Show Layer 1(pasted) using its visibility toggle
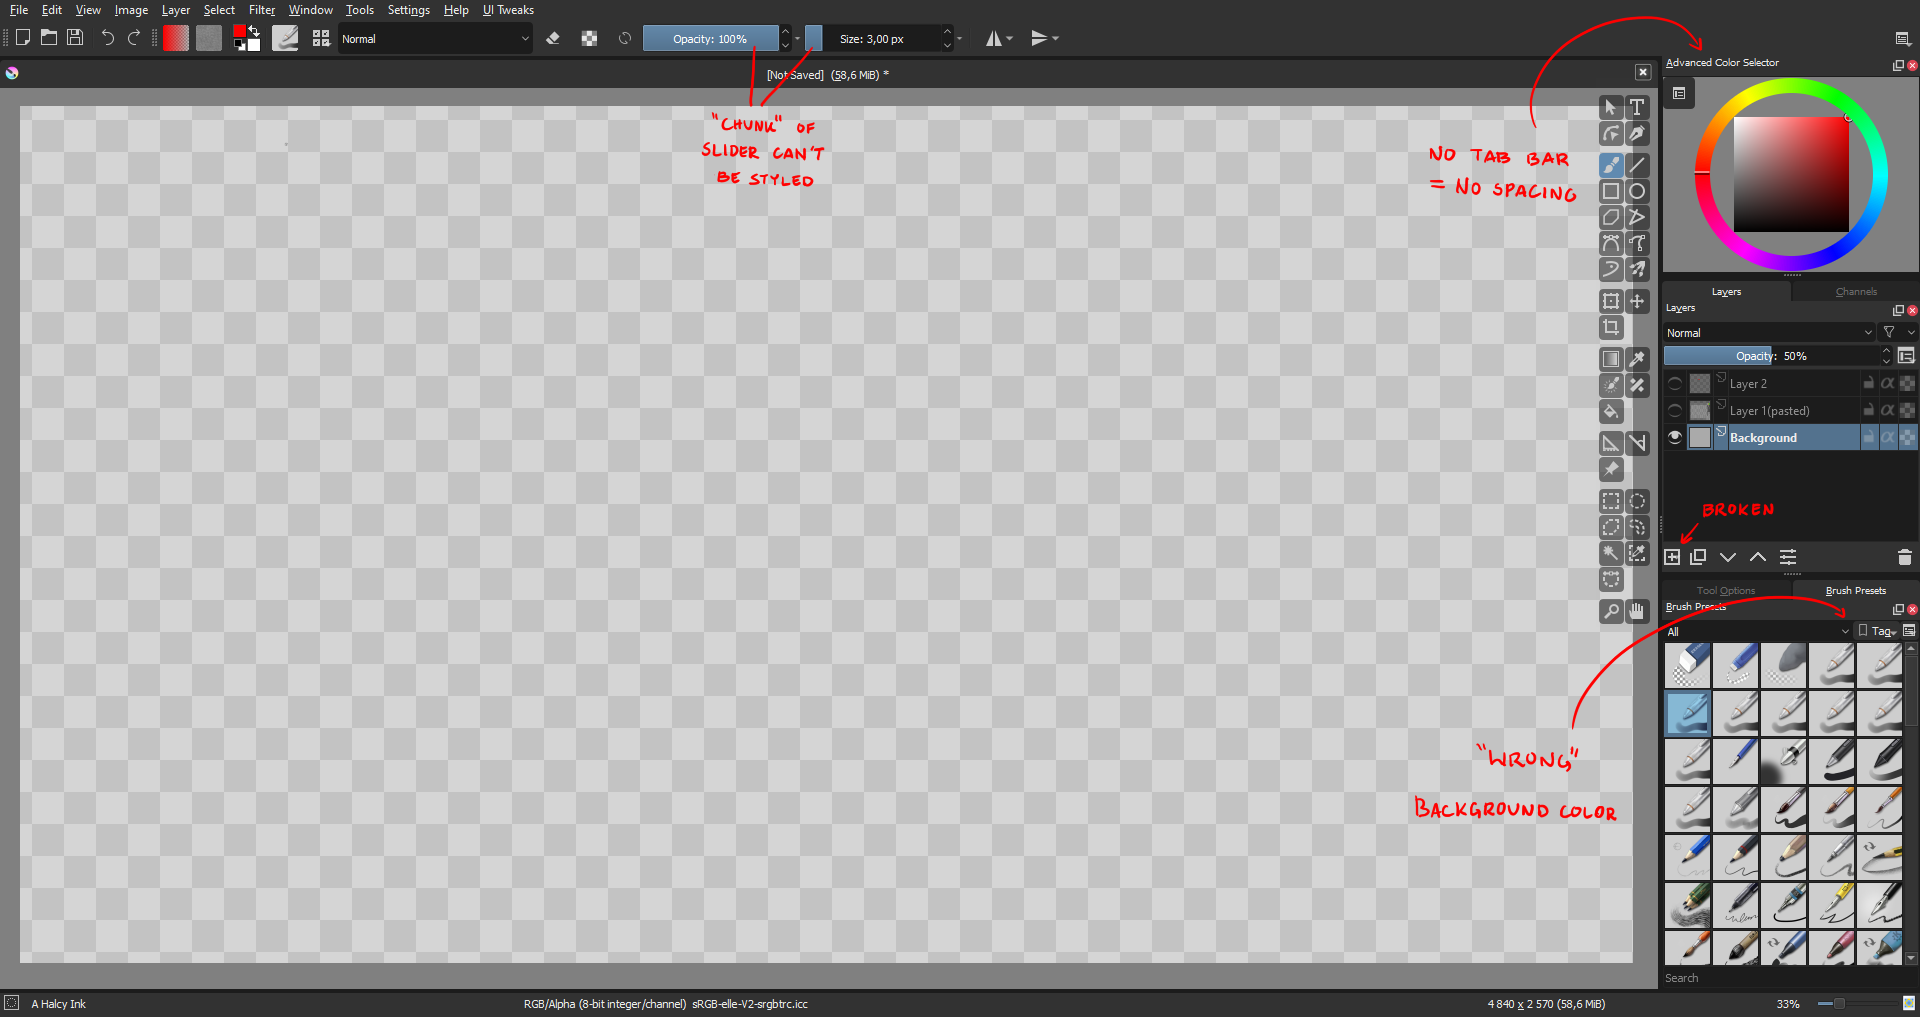Viewport: 1920px width, 1017px height. tap(1675, 410)
